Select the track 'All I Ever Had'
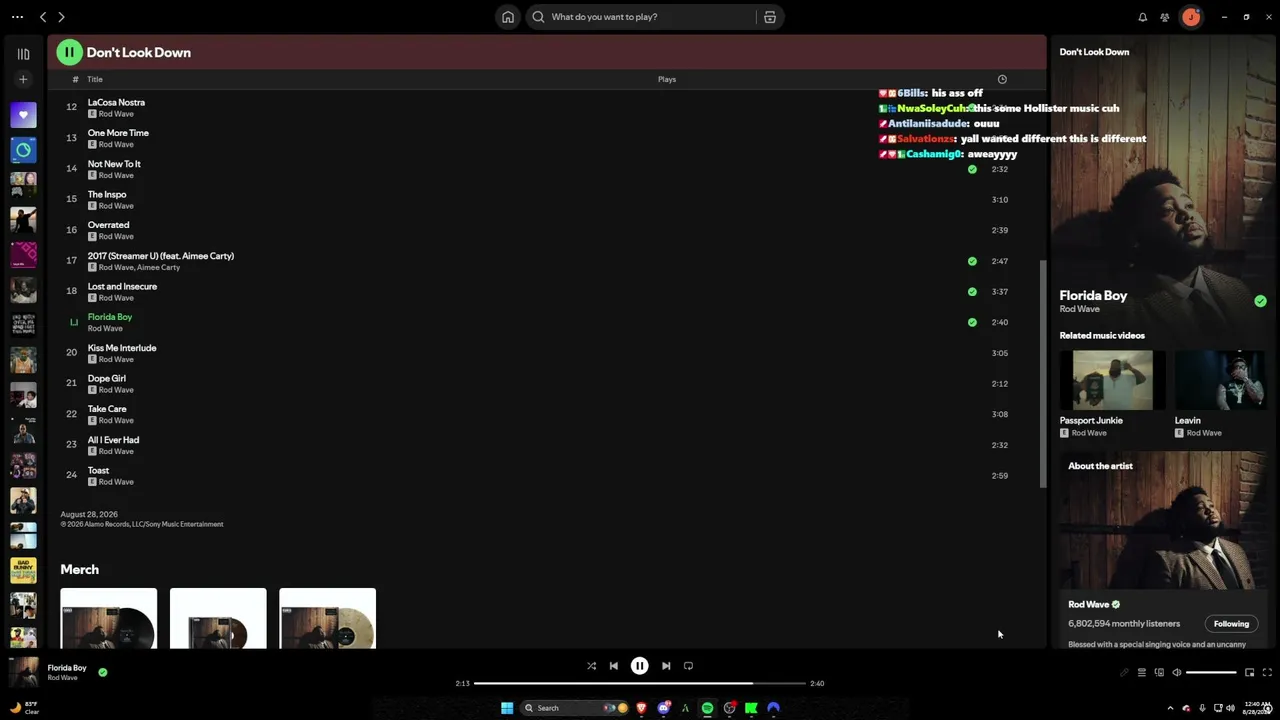This screenshot has width=1280, height=720. point(113,440)
